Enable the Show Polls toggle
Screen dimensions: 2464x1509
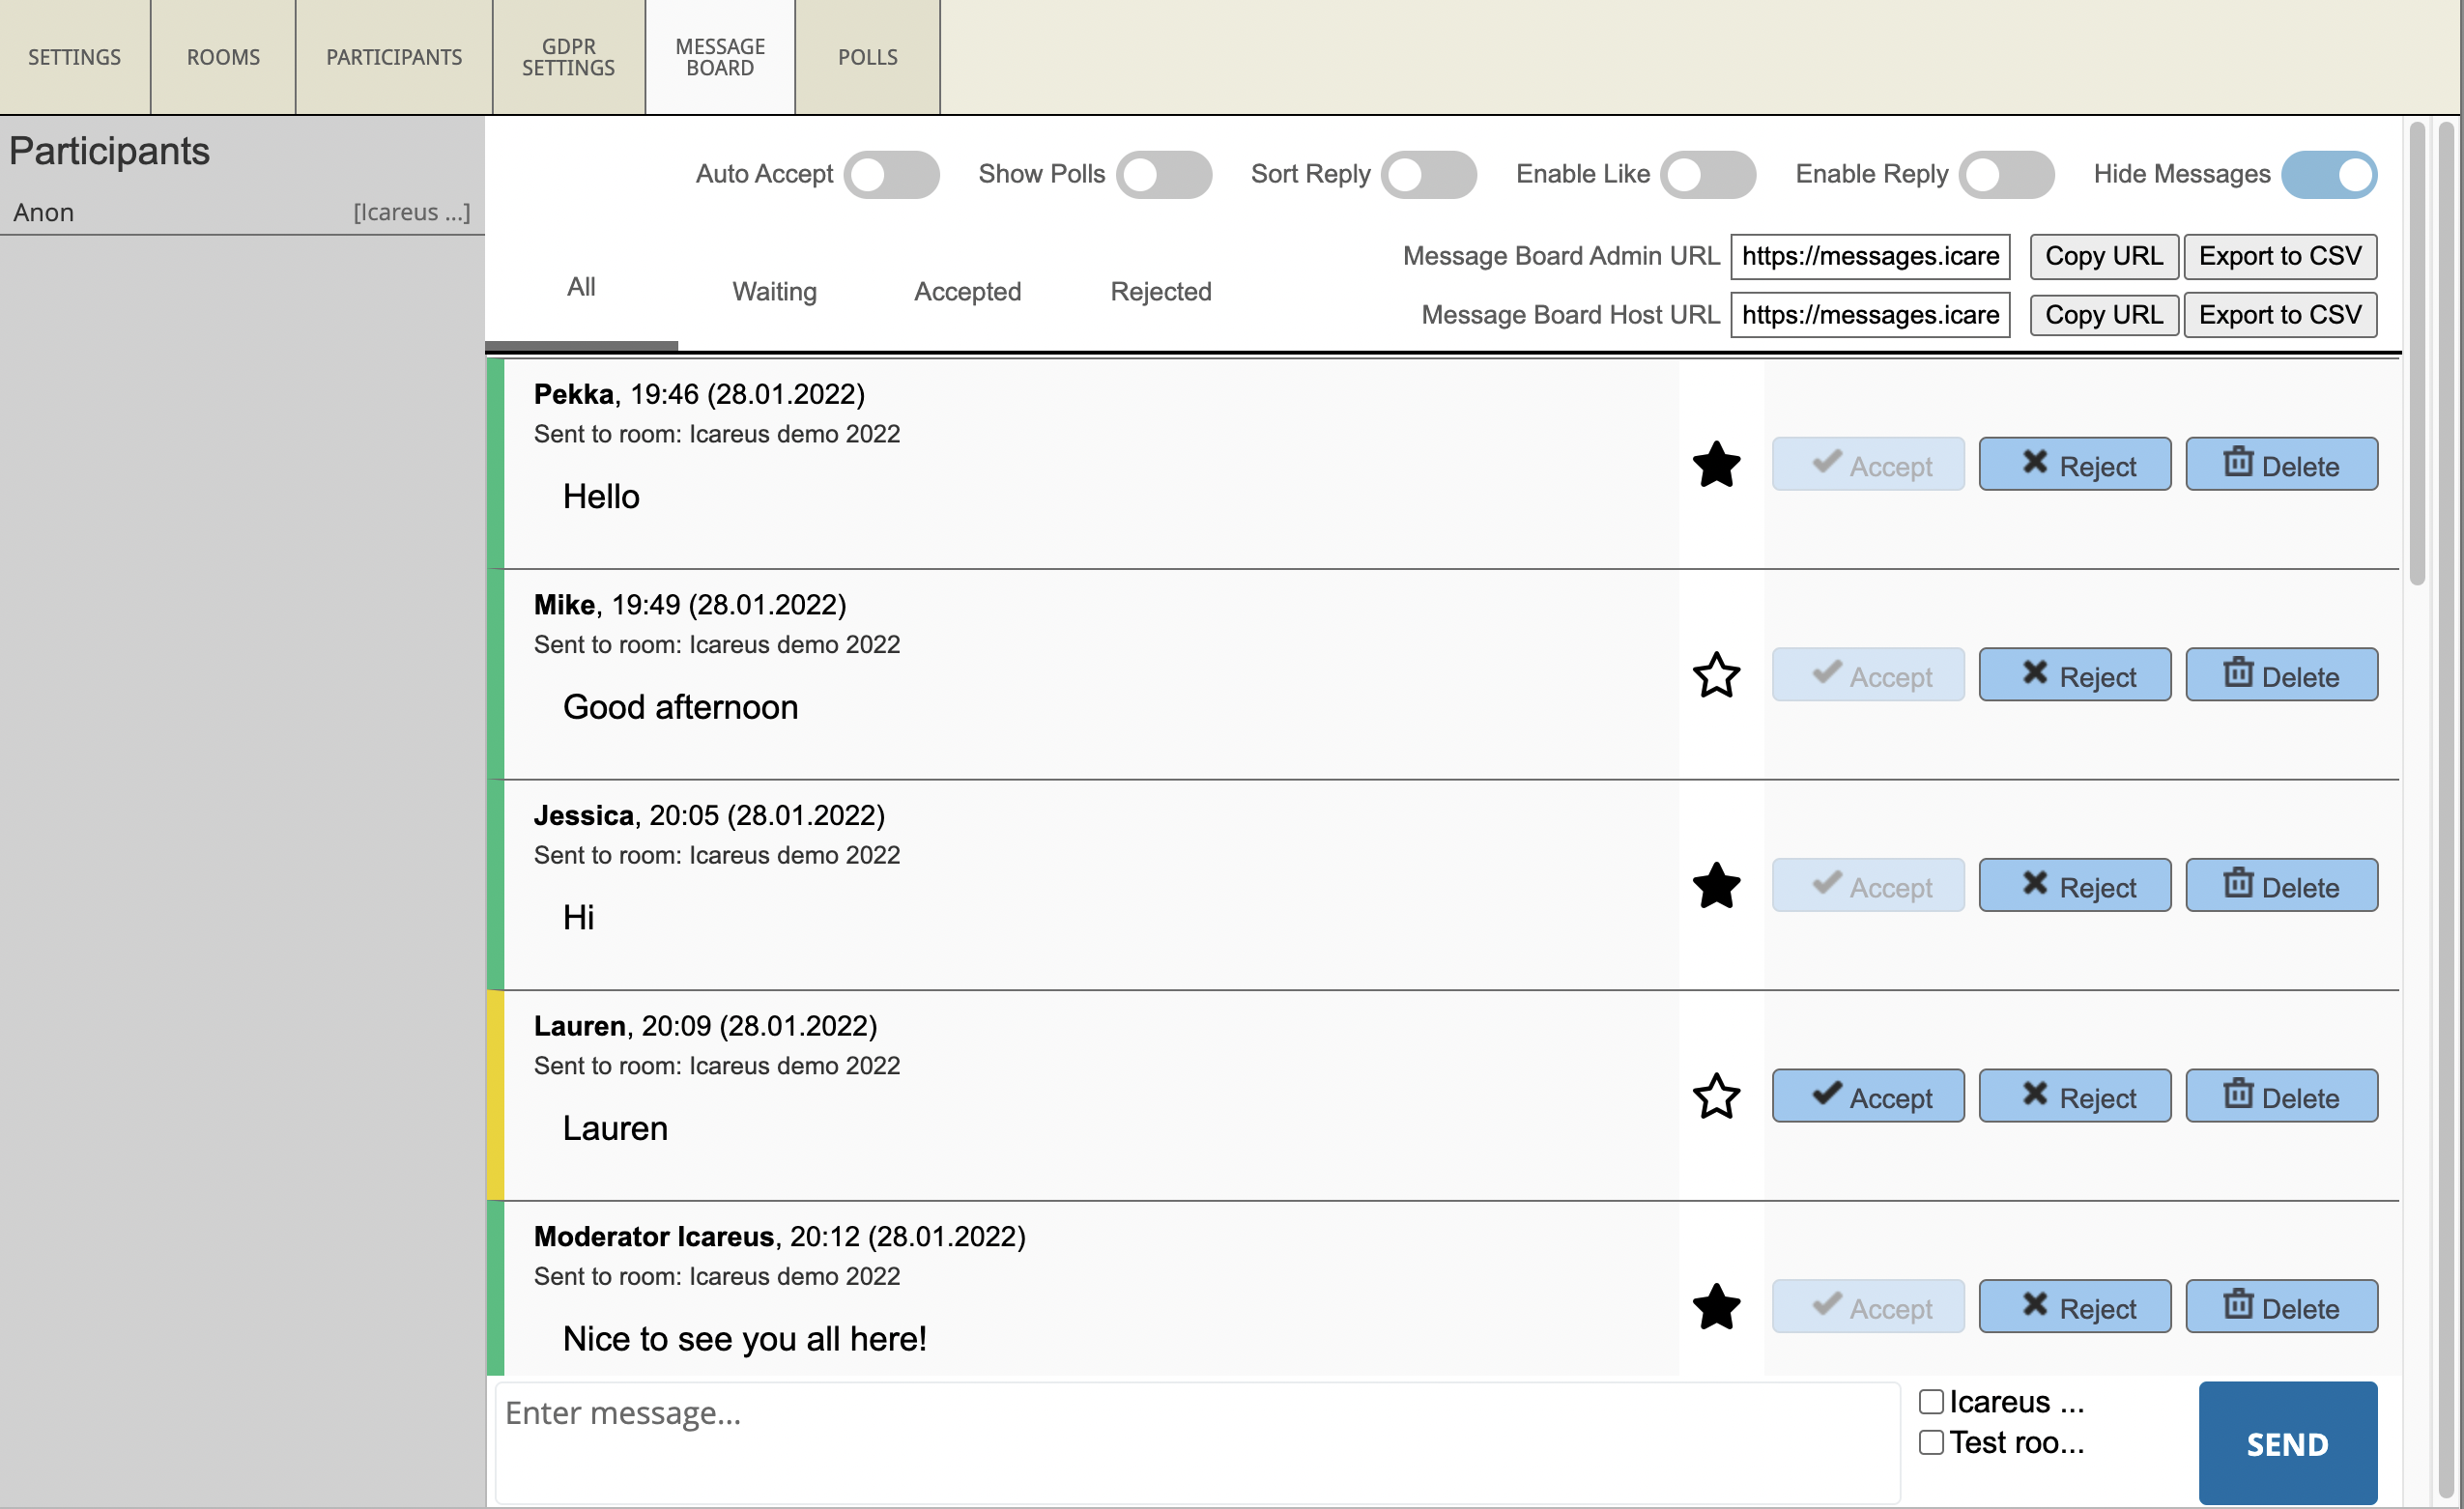coord(1163,175)
